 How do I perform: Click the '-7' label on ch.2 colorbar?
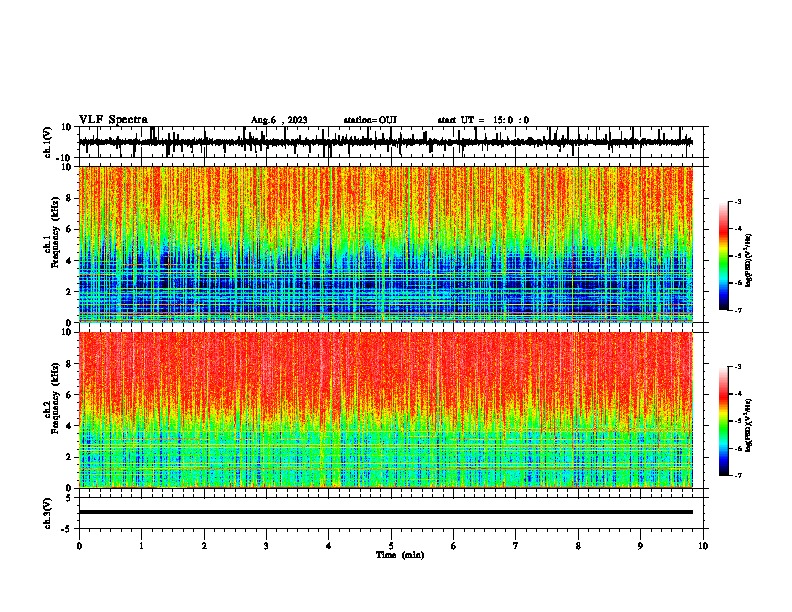click(737, 476)
